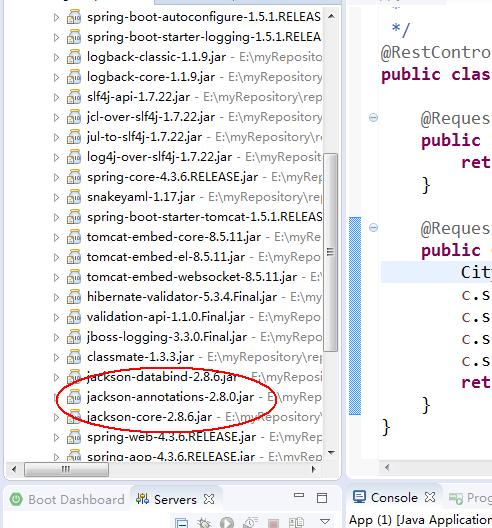Expand spring-boot-starter-logging jar node
The image size is (492, 528).
[x=56, y=37]
